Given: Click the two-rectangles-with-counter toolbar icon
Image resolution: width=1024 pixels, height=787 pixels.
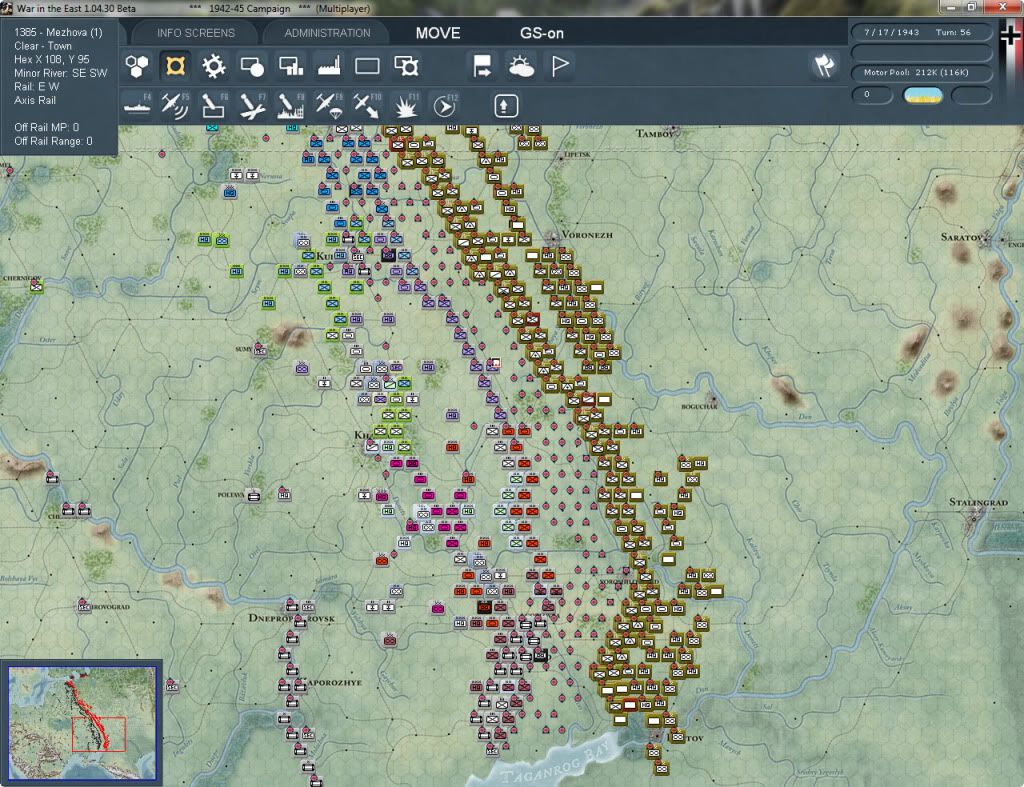Looking at the screenshot, I should pyautogui.click(x=406, y=66).
